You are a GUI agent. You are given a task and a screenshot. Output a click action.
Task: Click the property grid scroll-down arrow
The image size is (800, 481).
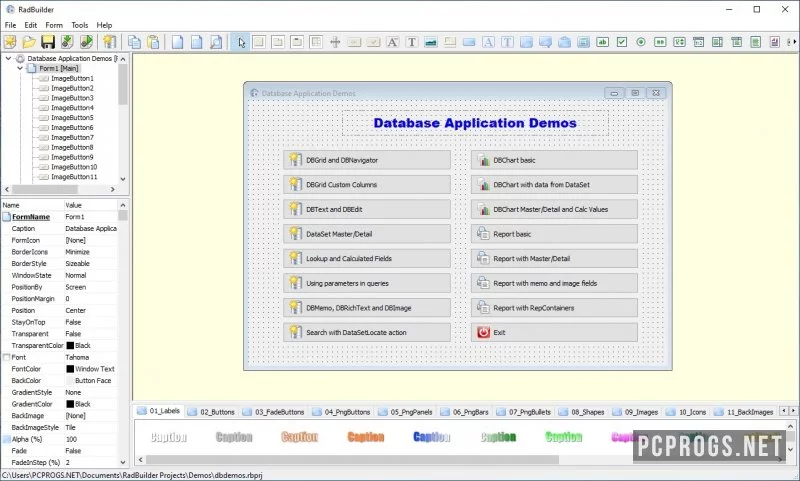122,462
